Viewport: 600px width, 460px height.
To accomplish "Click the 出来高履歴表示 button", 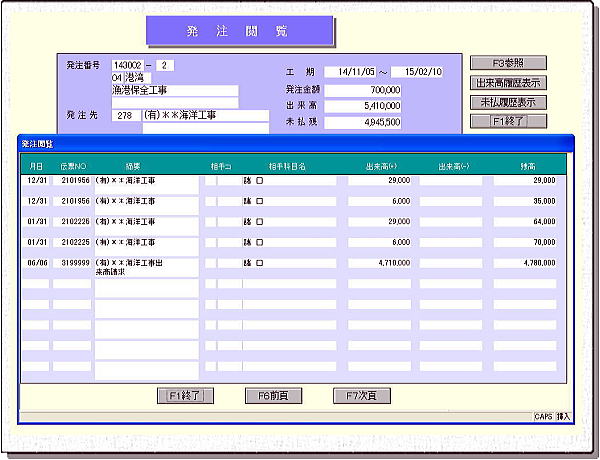I will (x=509, y=83).
